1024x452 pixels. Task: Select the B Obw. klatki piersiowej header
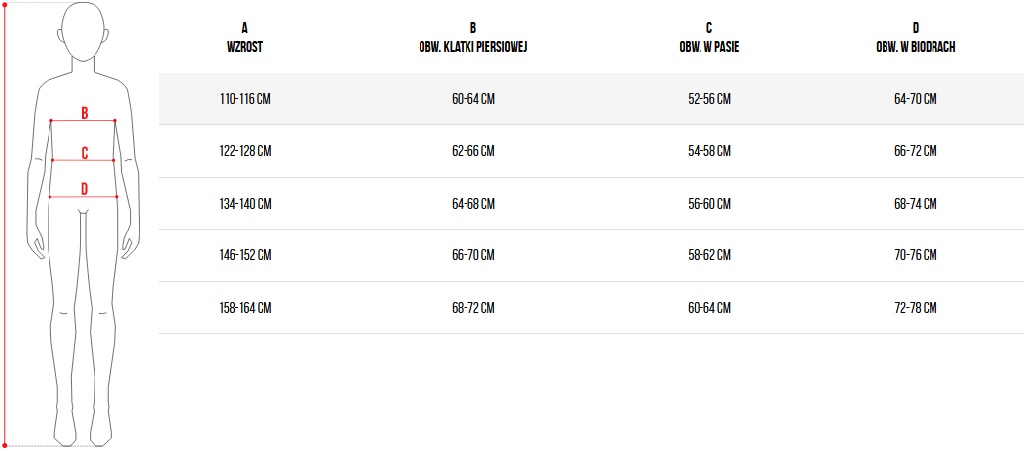point(473,36)
